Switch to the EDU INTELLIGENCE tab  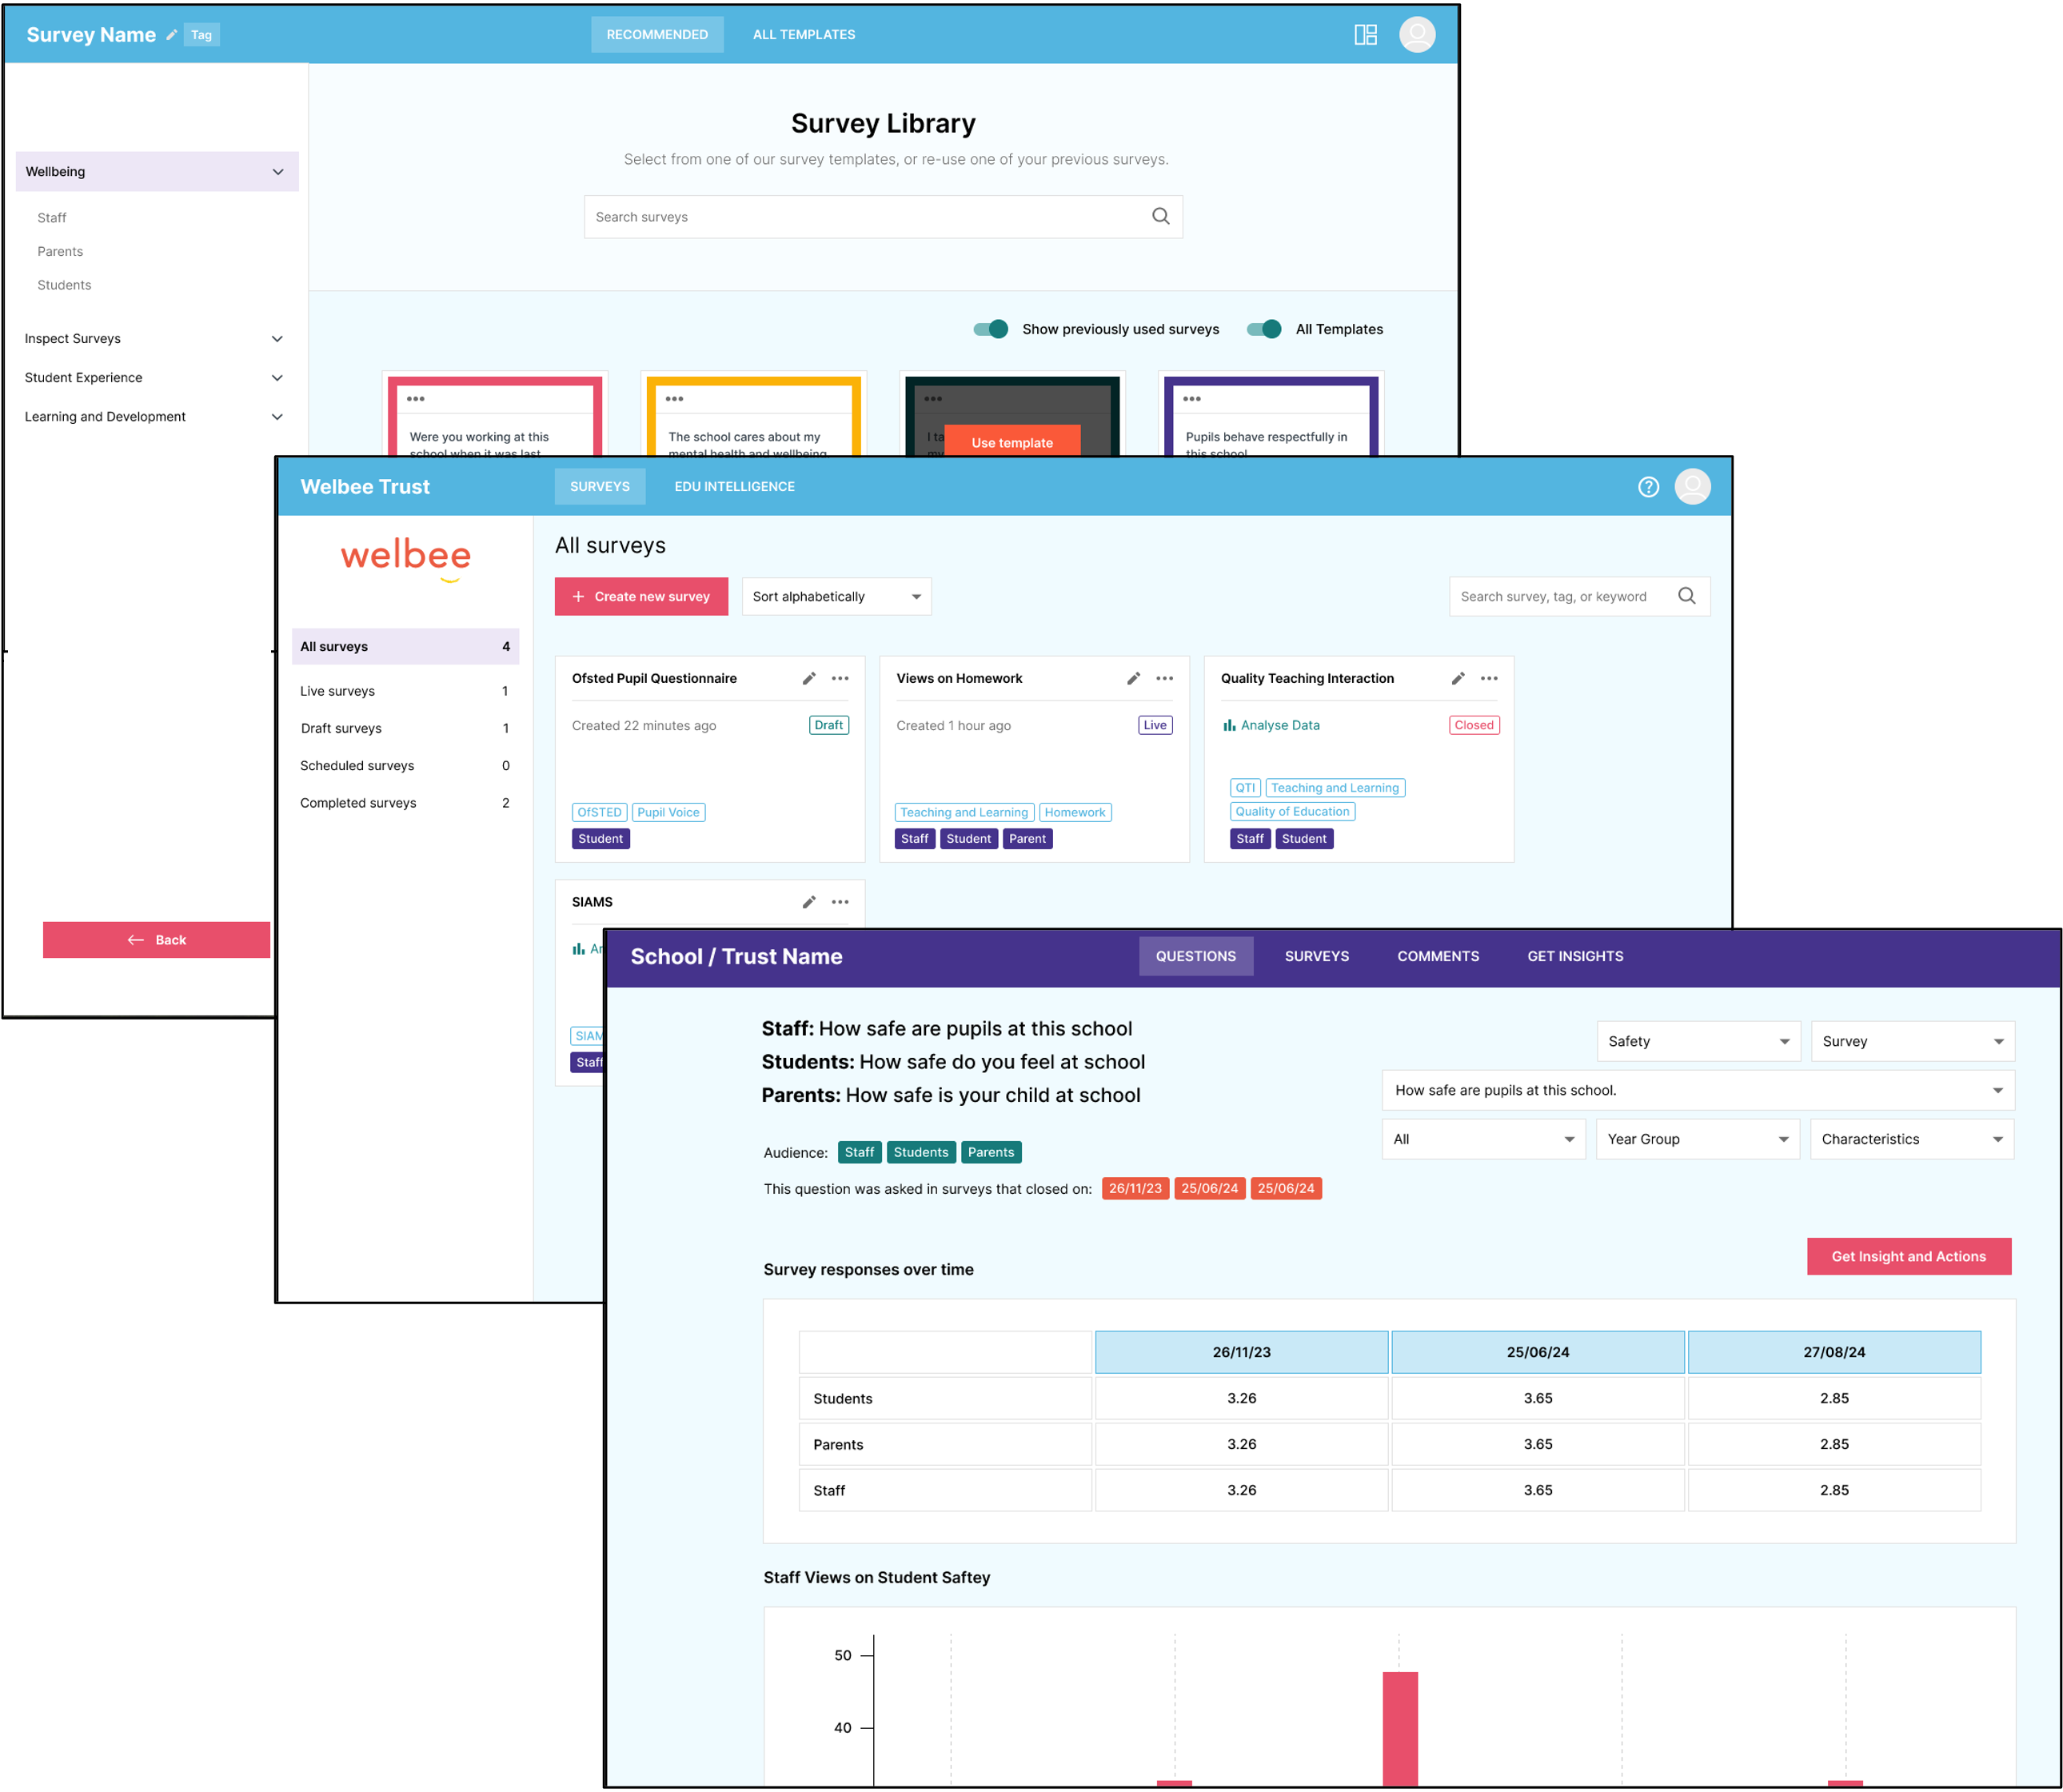pyautogui.click(x=734, y=487)
